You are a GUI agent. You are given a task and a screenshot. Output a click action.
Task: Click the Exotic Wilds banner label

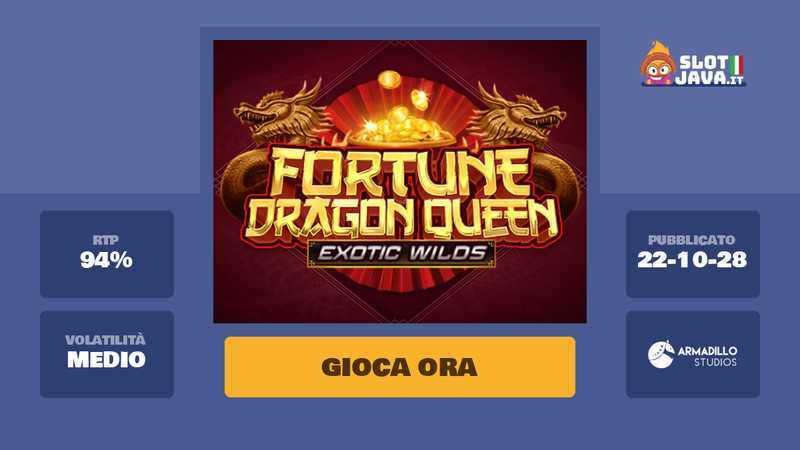pyautogui.click(x=402, y=254)
